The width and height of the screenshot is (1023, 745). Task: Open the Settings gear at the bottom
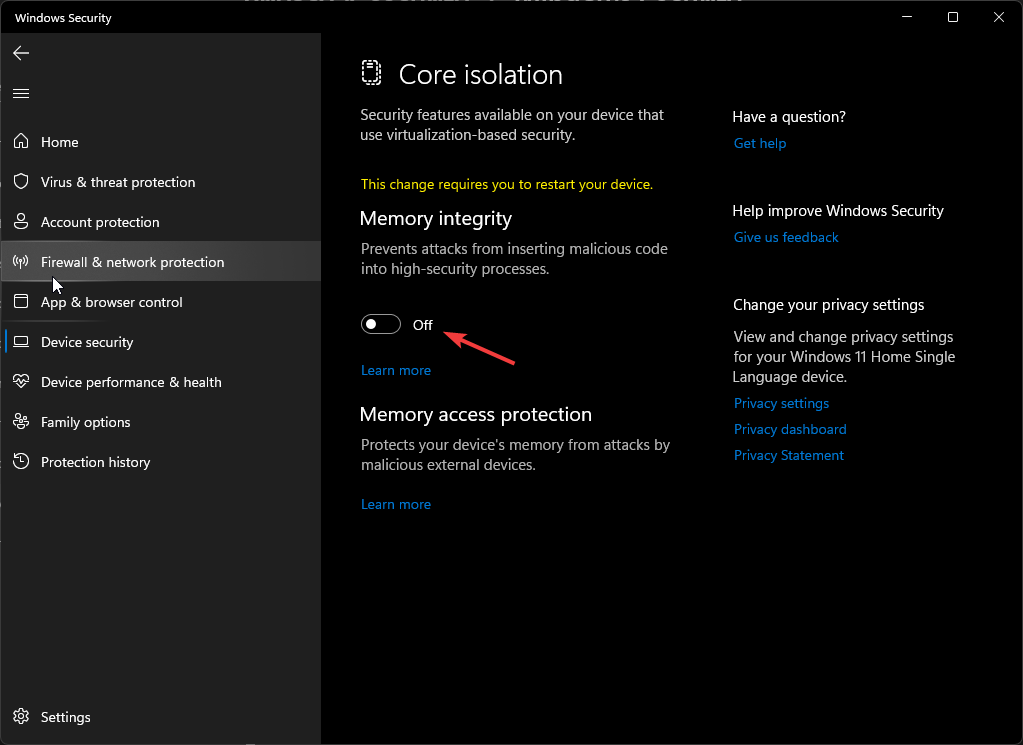[x=22, y=716]
